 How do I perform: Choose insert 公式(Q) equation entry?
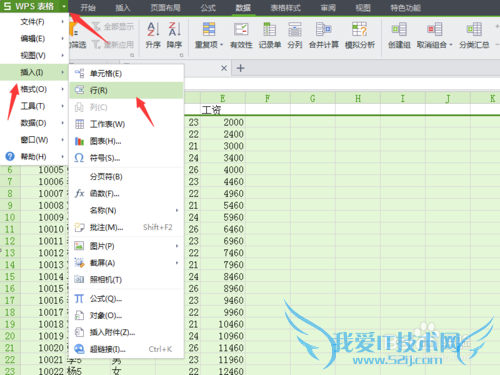tap(127, 299)
